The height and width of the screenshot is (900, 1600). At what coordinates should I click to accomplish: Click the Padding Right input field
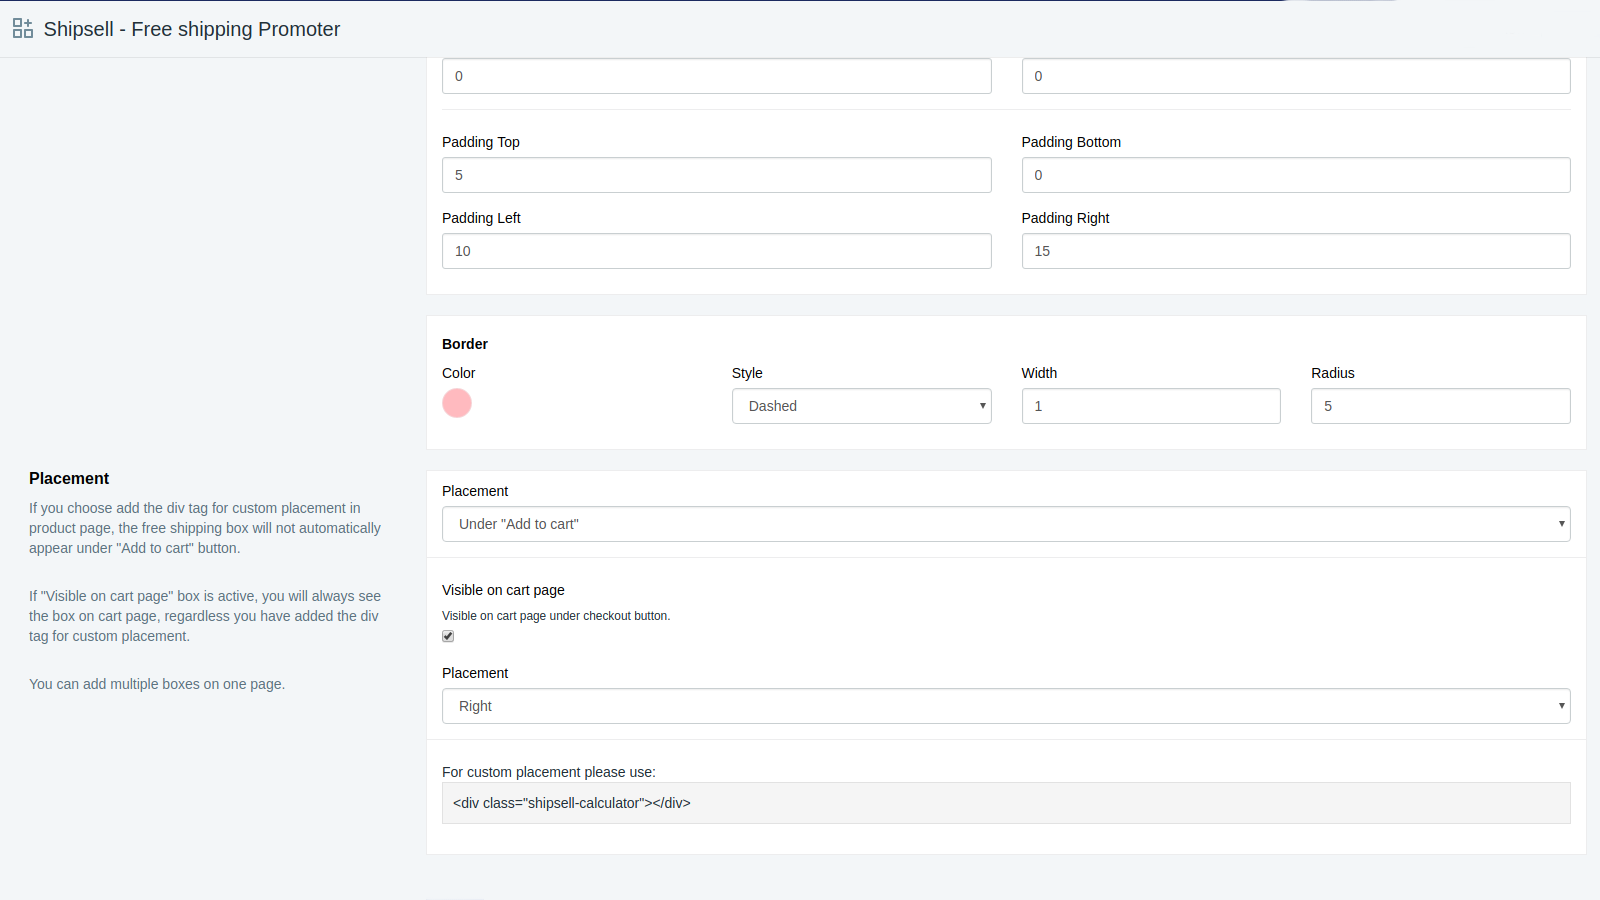(1295, 251)
